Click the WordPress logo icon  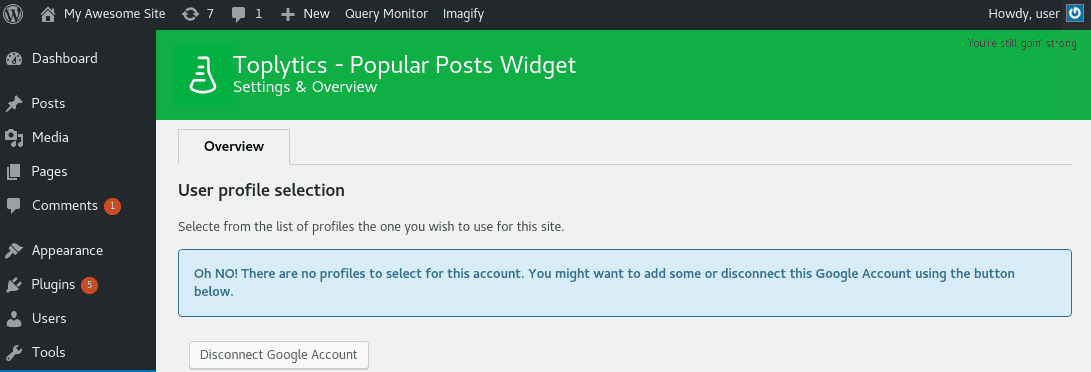click(13, 14)
